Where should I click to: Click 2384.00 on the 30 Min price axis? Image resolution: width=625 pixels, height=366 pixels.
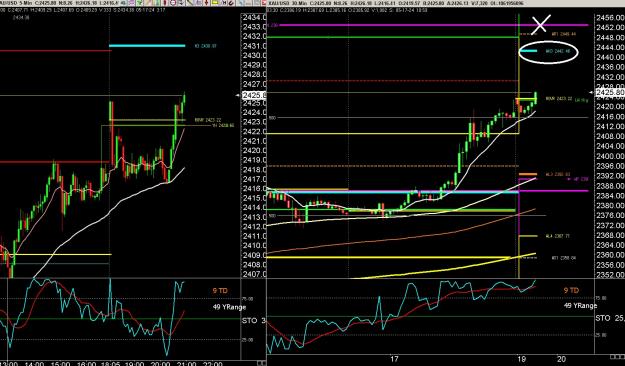click(x=610, y=196)
